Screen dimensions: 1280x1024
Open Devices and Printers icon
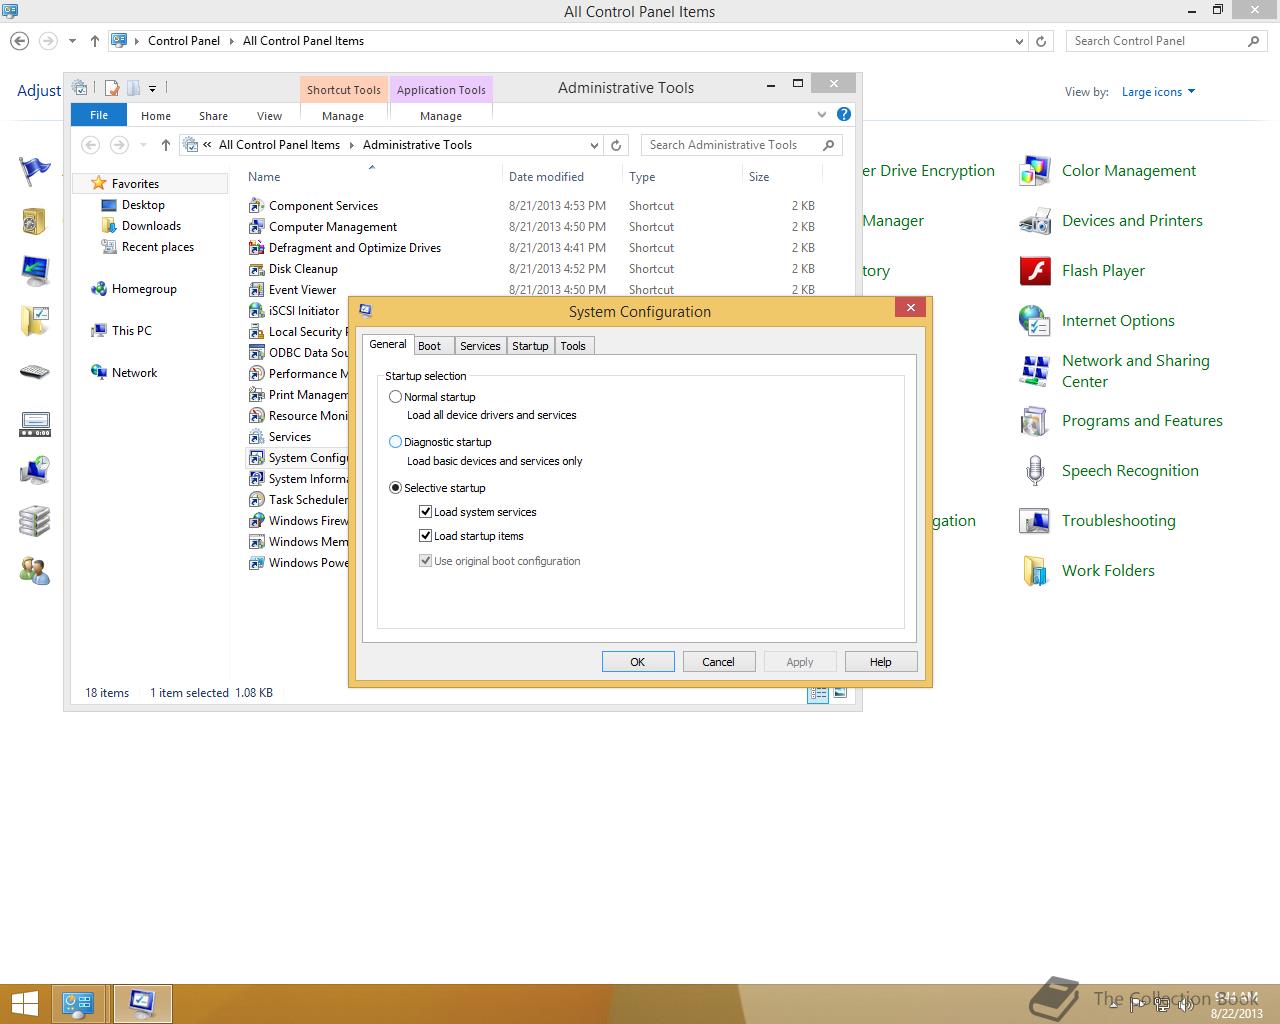tap(1034, 221)
